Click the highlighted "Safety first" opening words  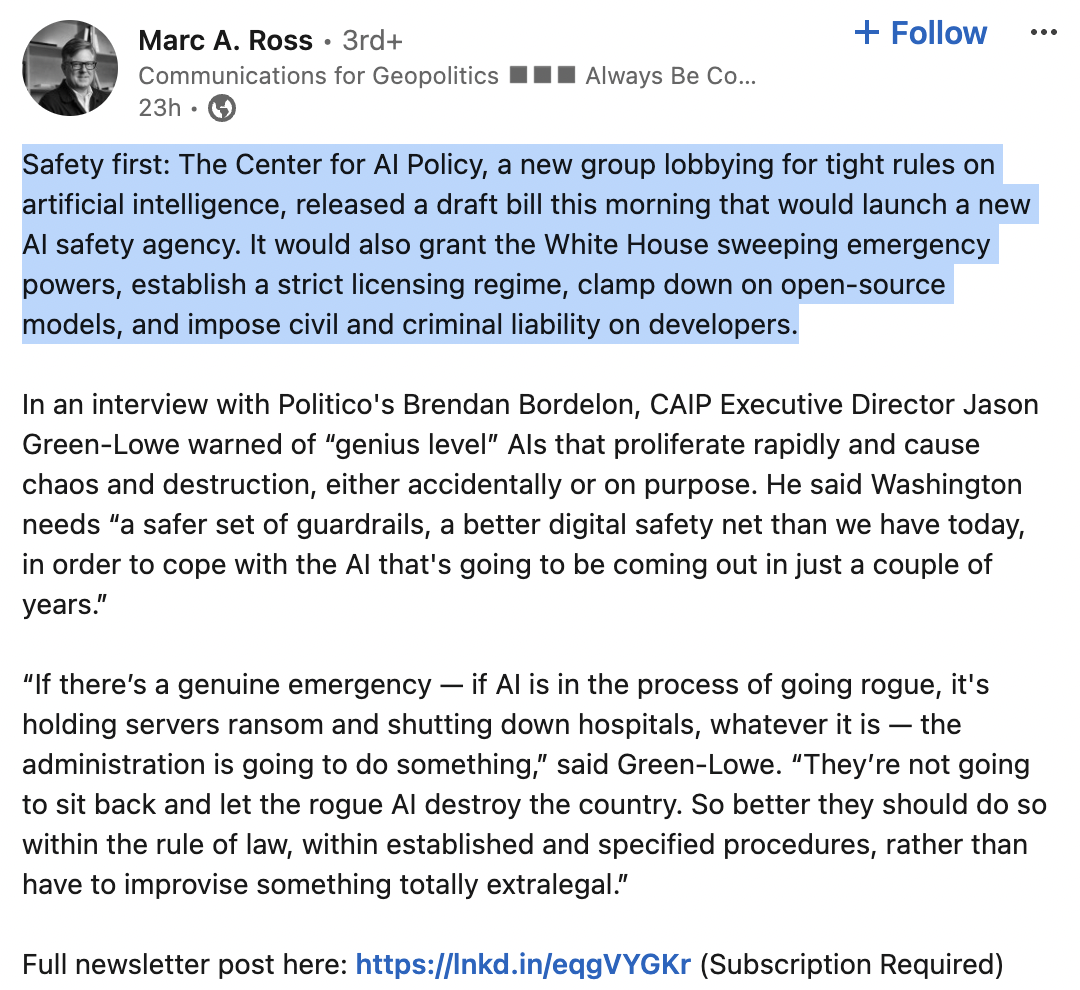click(86, 164)
